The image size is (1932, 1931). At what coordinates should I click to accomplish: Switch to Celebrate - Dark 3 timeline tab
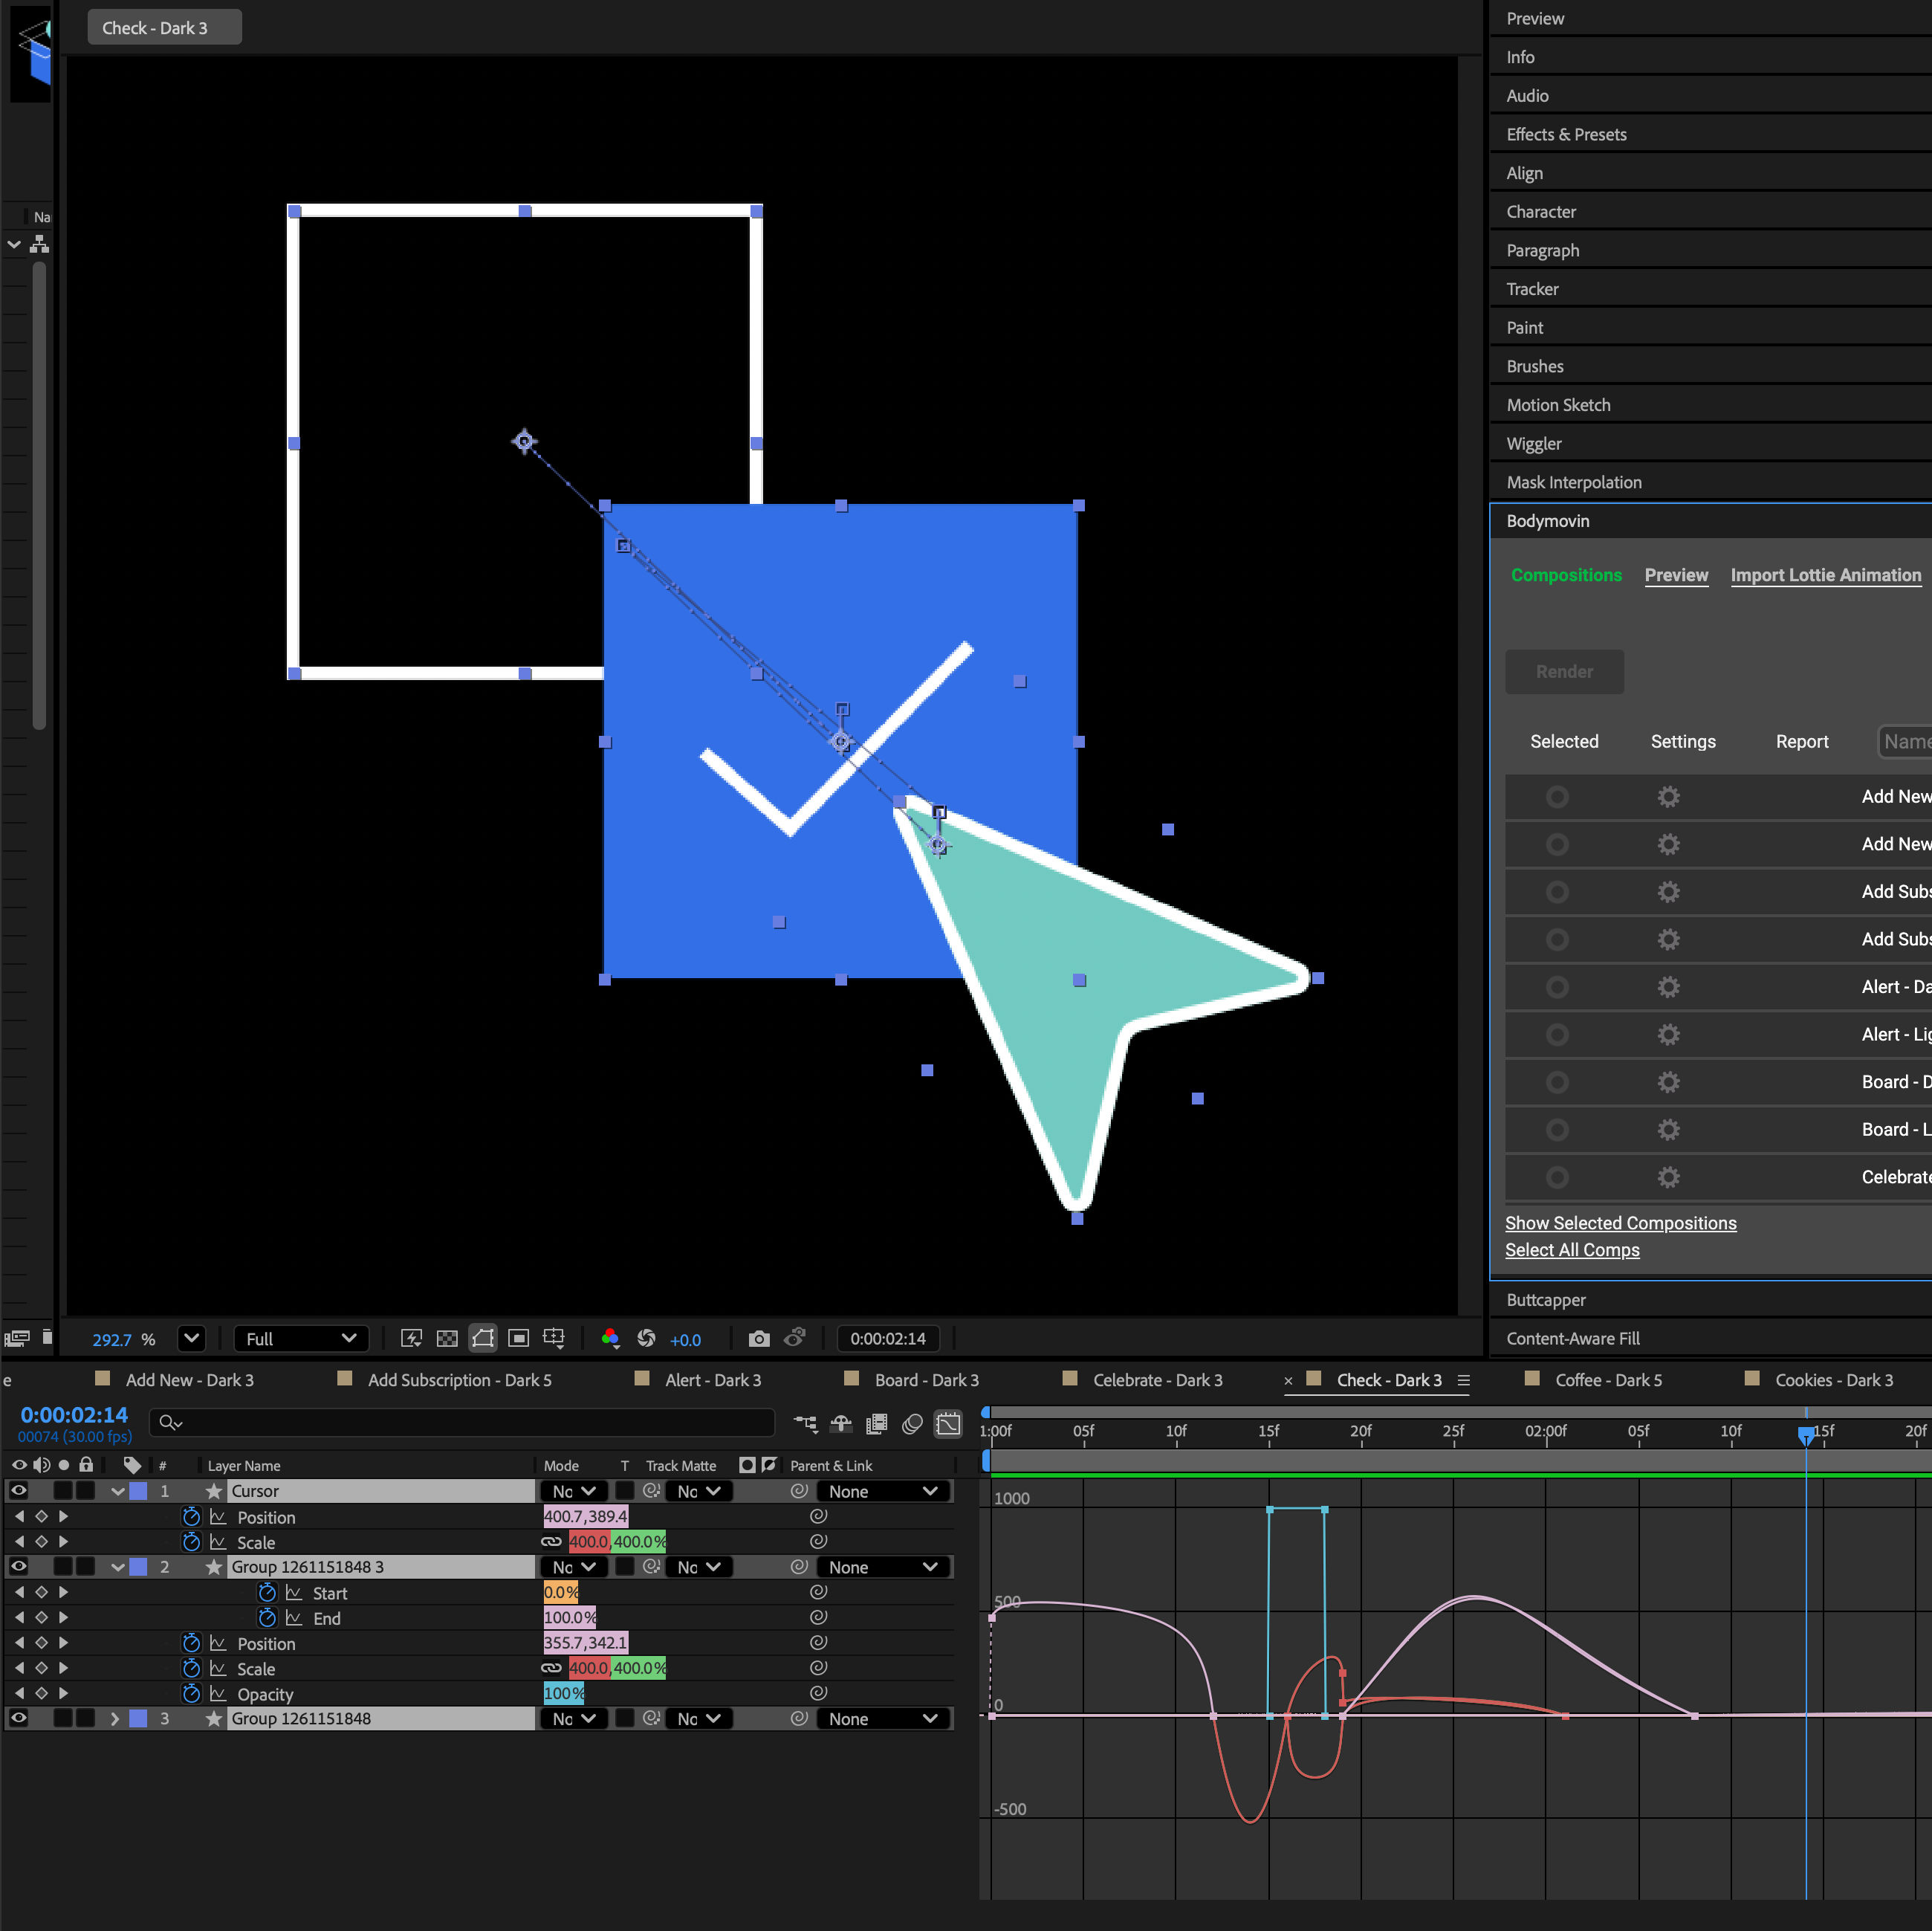click(x=1158, y=1380)
